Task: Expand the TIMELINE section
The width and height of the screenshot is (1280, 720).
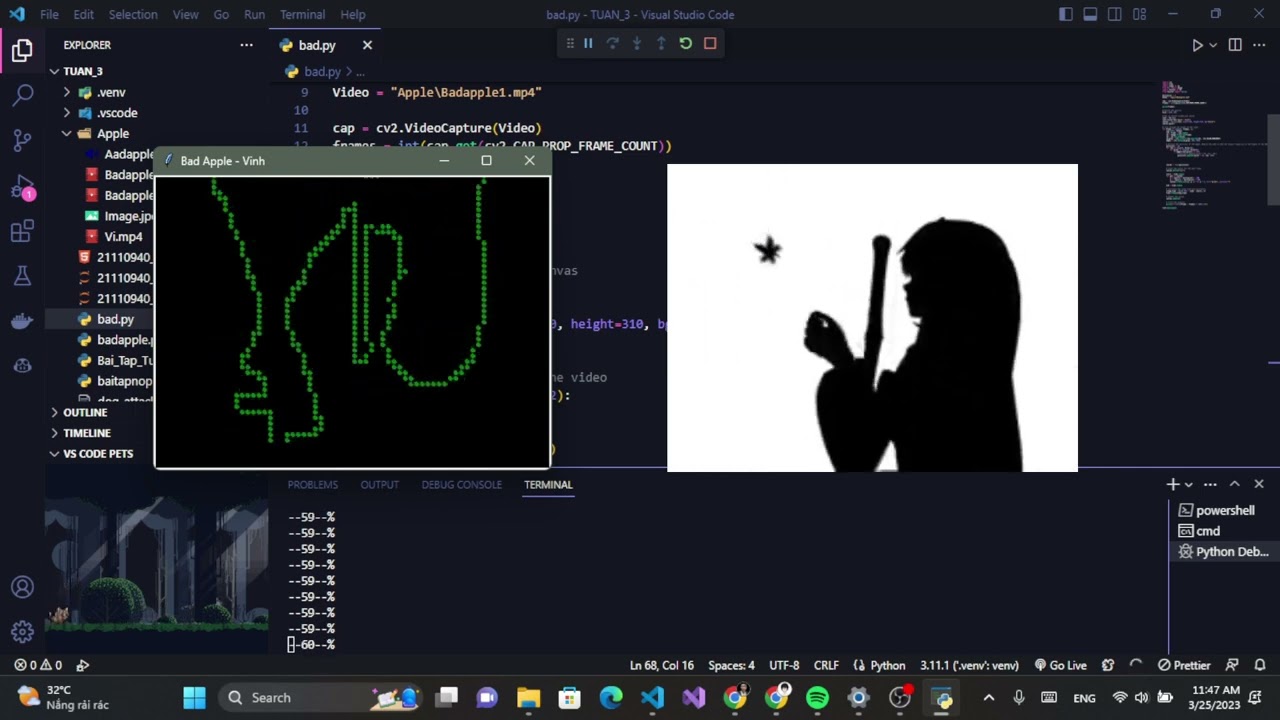Action: pos(87,433)
